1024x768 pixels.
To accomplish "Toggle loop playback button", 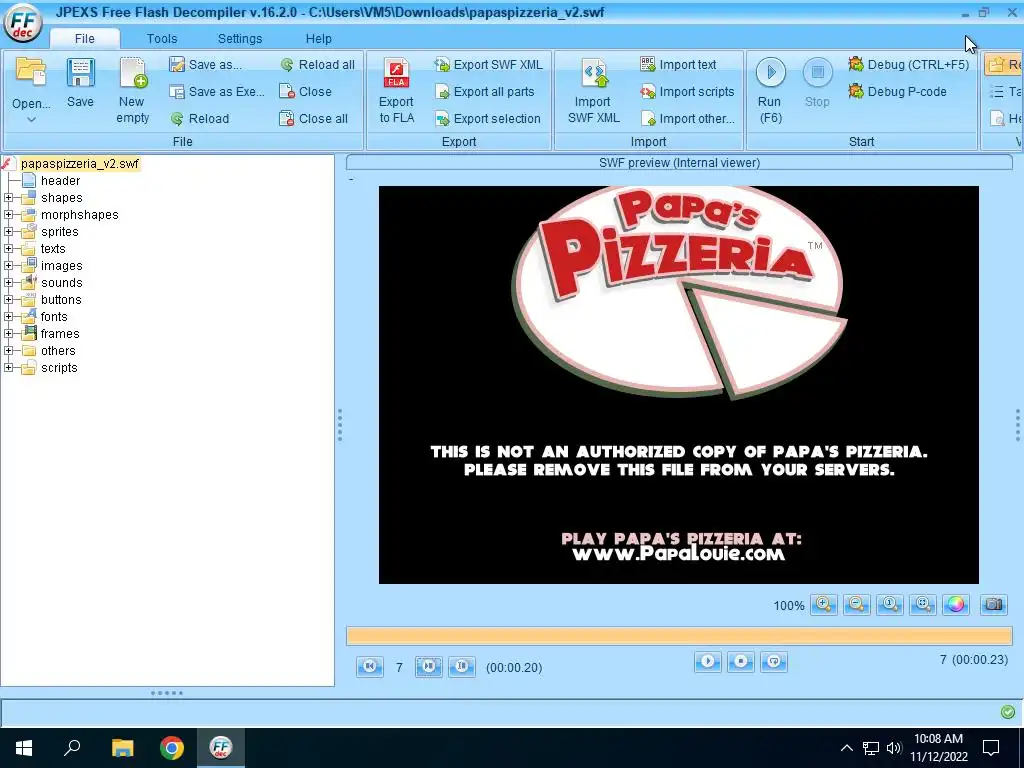I will pyautogui.click(x=774, y=662).
